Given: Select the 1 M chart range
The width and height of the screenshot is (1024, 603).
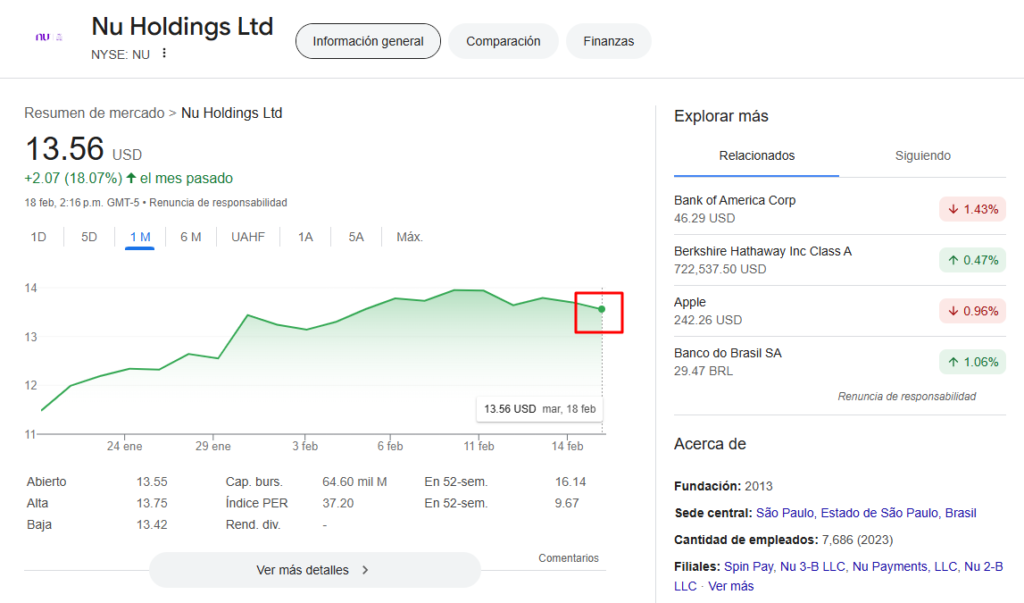Looking at the screenshot, I should 140,237.
